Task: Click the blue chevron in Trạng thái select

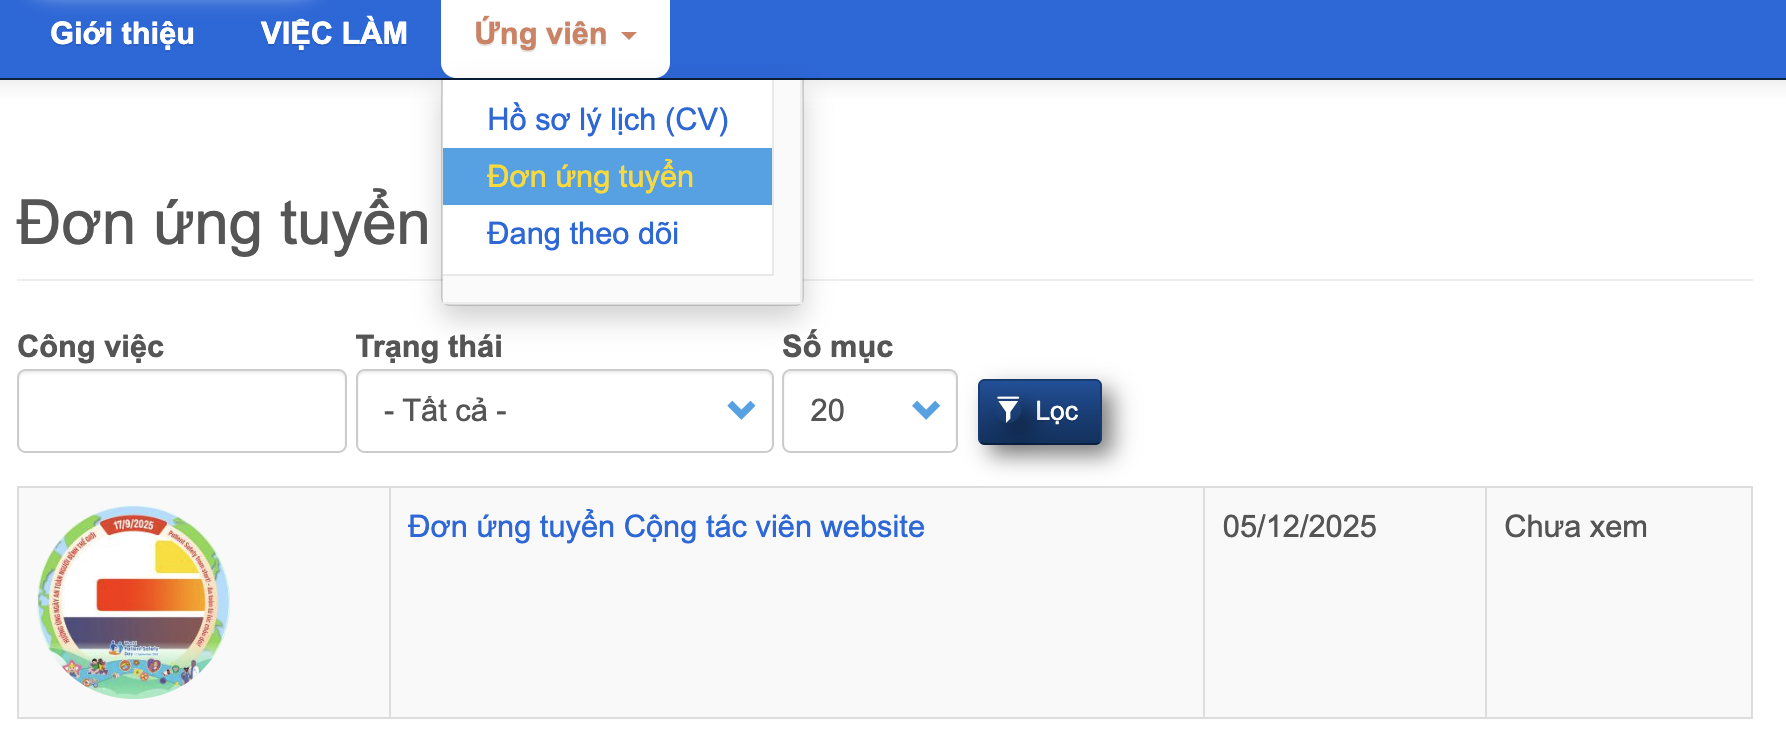Action: coord(741,410)
